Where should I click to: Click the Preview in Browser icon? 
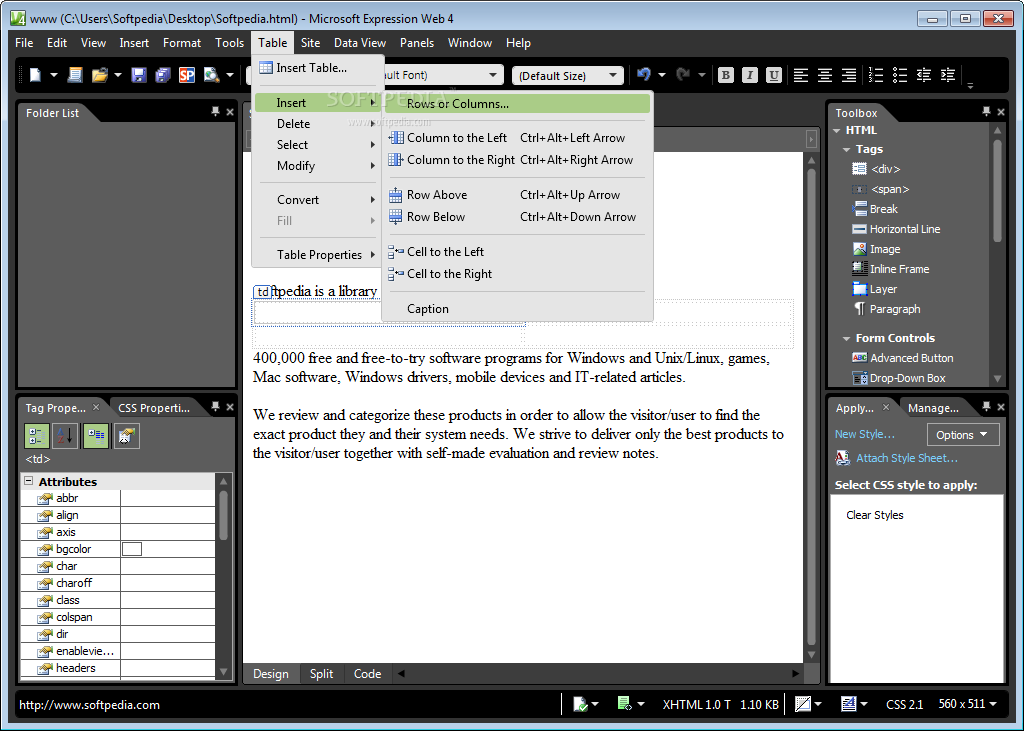point(211,75)
